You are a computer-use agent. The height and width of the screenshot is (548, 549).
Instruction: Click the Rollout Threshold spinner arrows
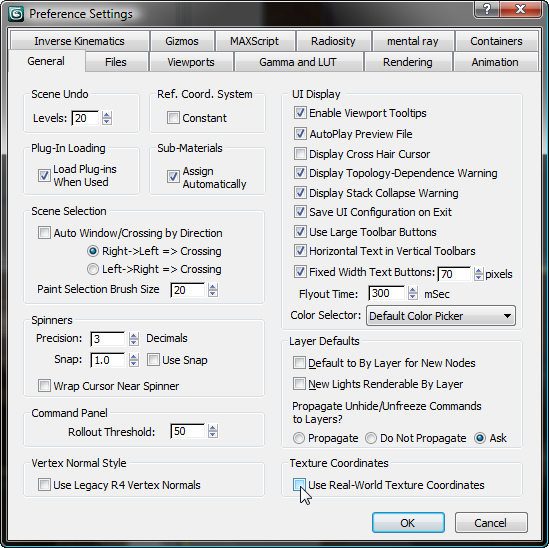coord(213,431)
